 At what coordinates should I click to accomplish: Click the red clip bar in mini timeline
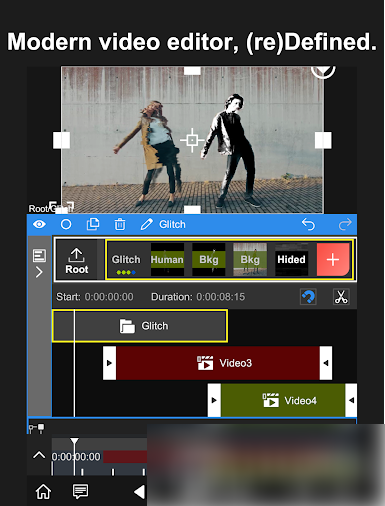125,457
